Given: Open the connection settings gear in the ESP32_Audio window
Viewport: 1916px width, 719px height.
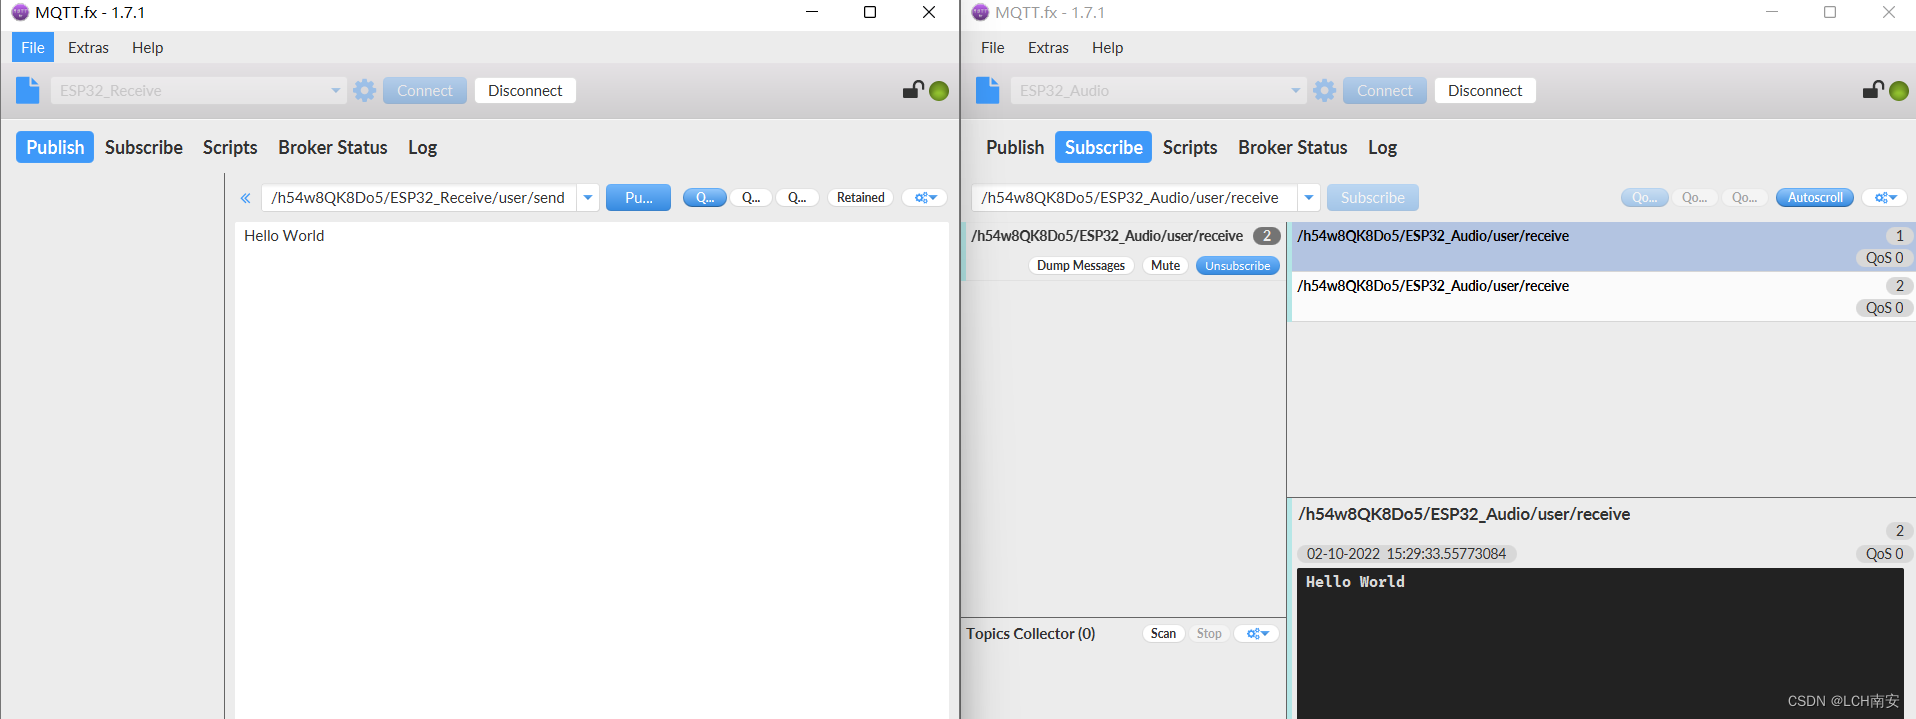Looking at the screenshot, I should (1325, 90).
